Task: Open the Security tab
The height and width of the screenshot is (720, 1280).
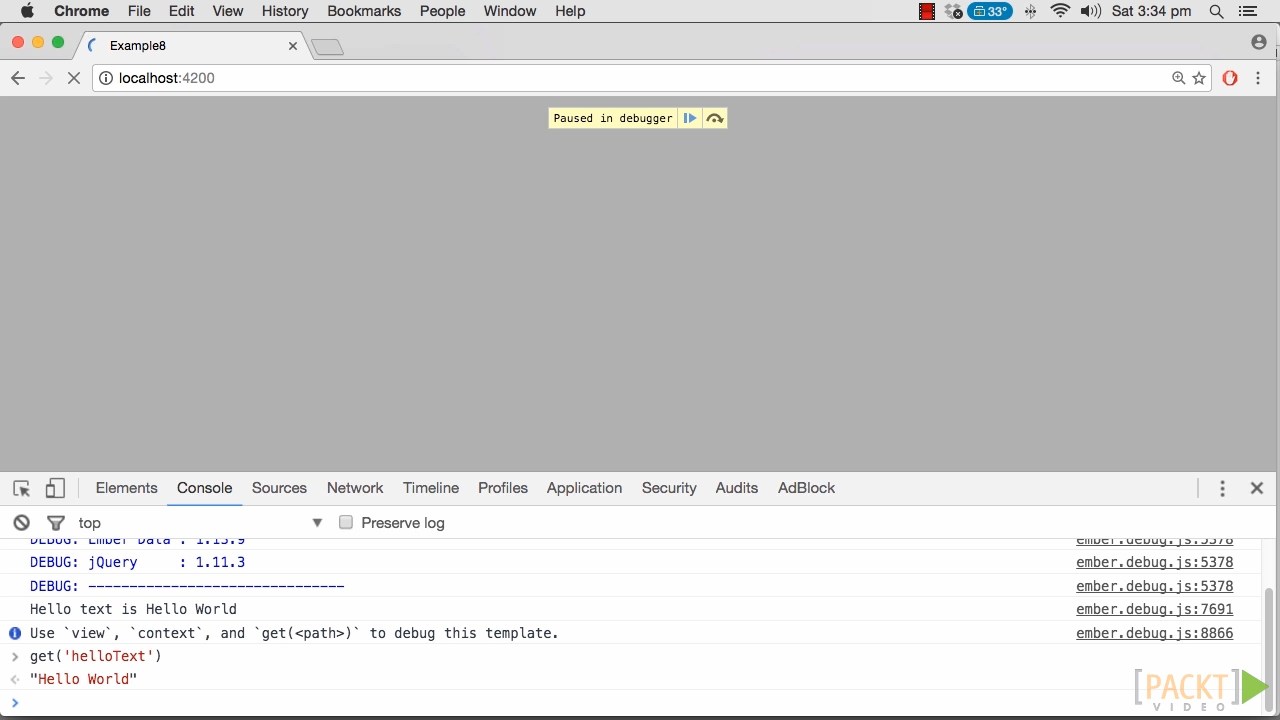Action: (669, 488)
